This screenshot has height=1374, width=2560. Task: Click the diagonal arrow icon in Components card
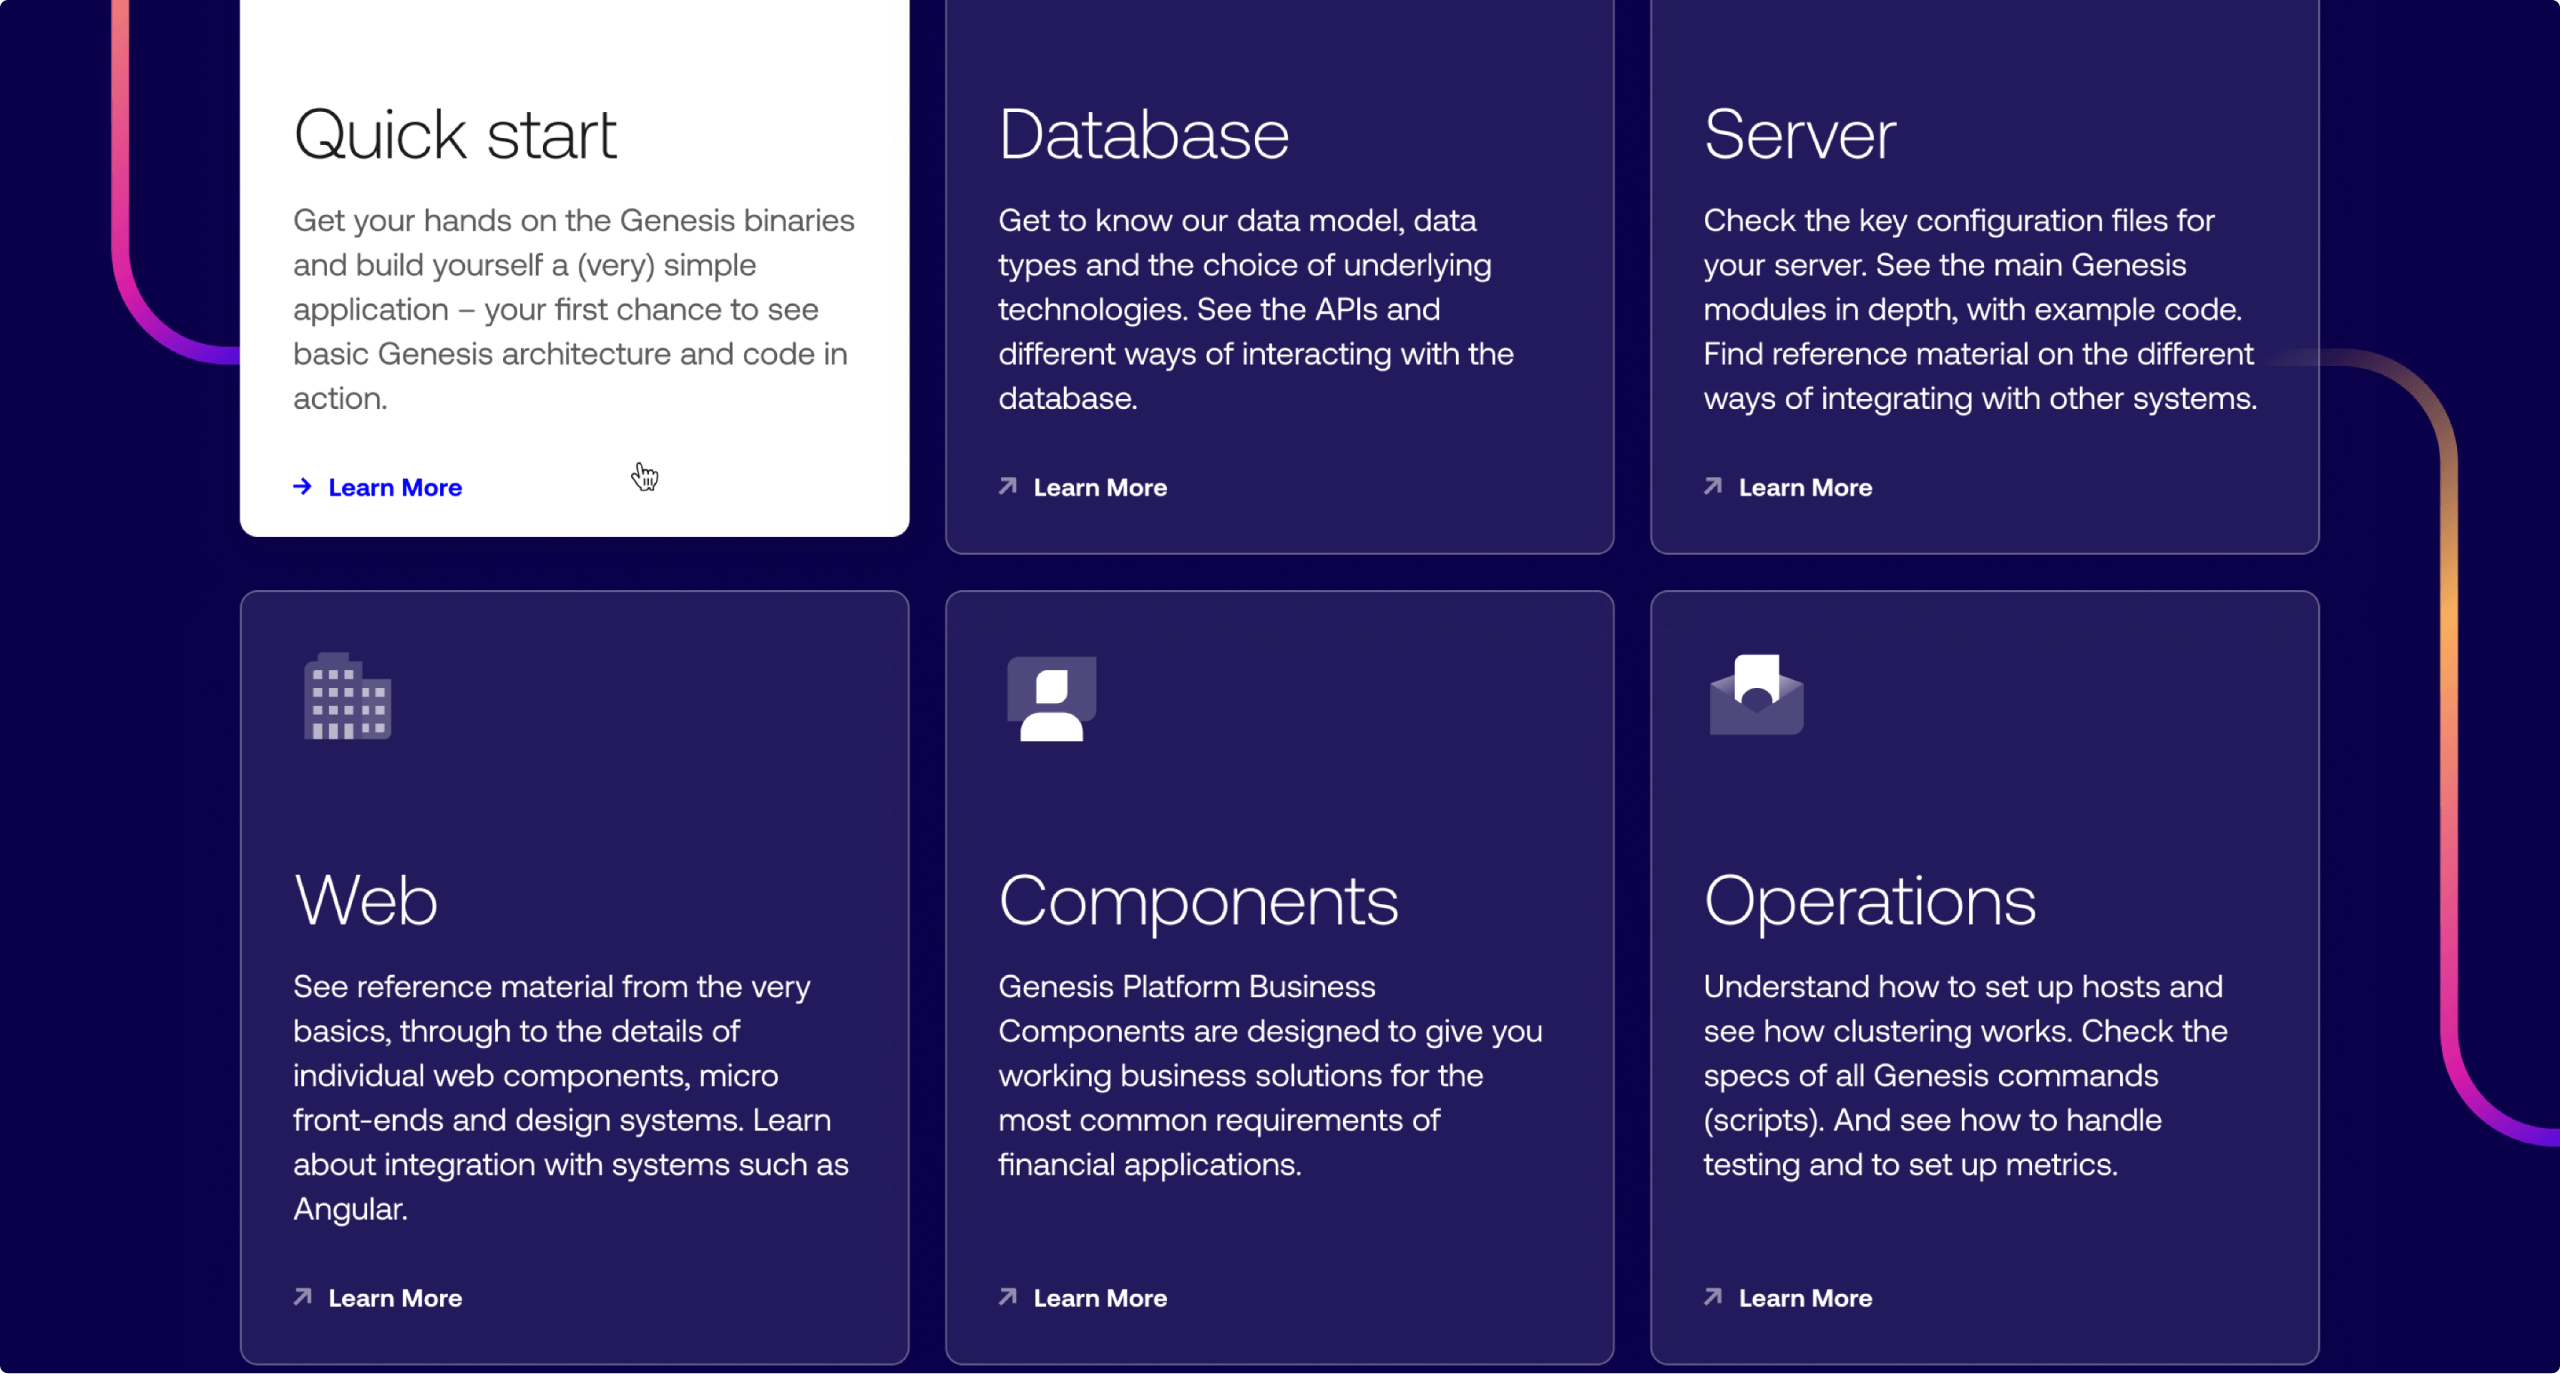click(1008, 1297)
